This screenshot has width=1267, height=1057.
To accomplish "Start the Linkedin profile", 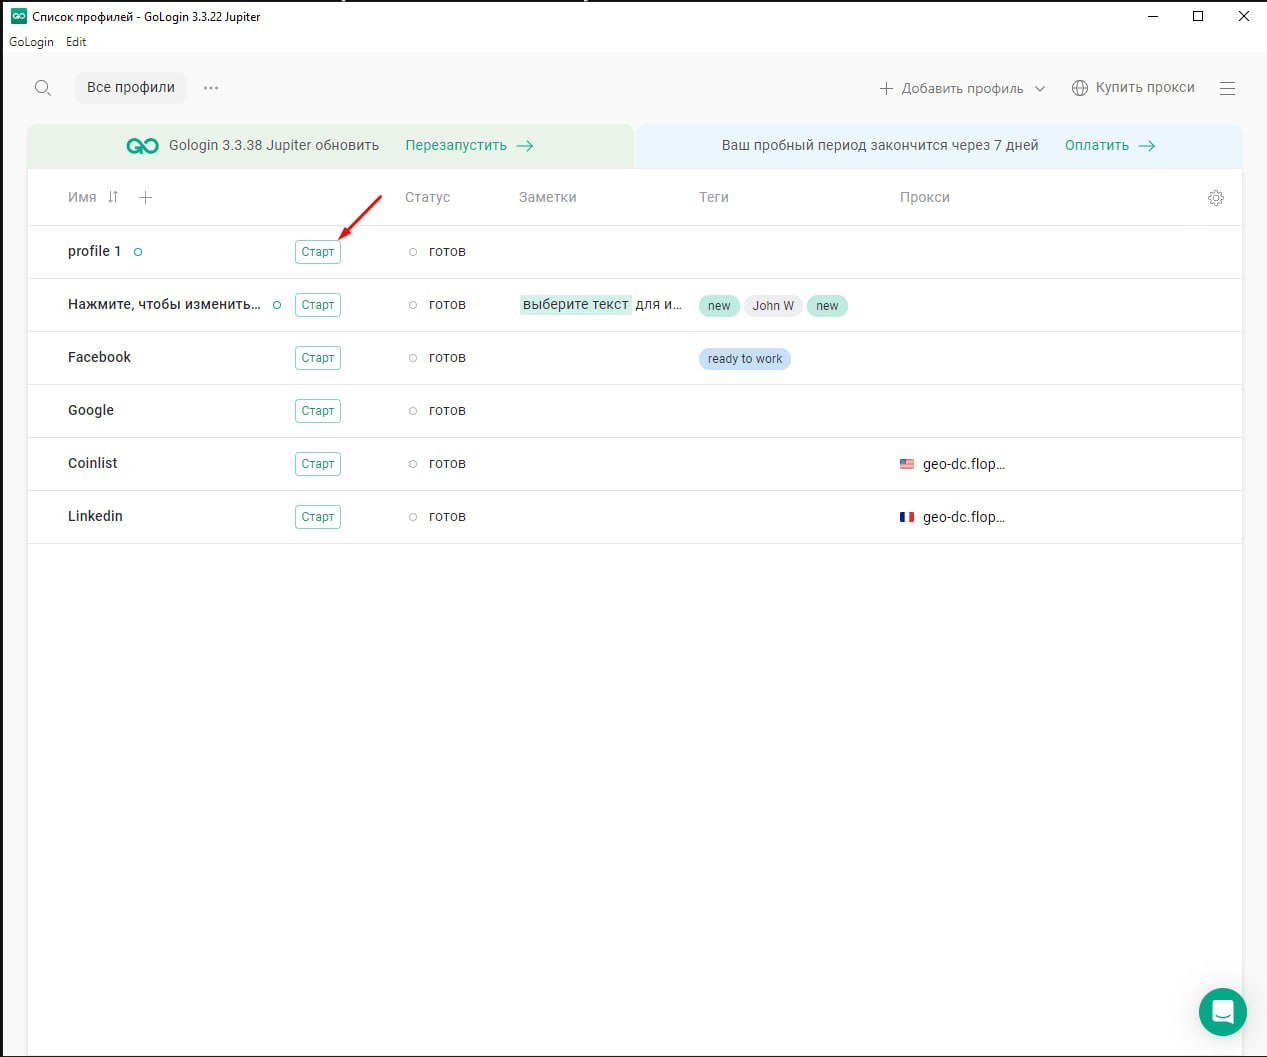I will coord(318,517).
